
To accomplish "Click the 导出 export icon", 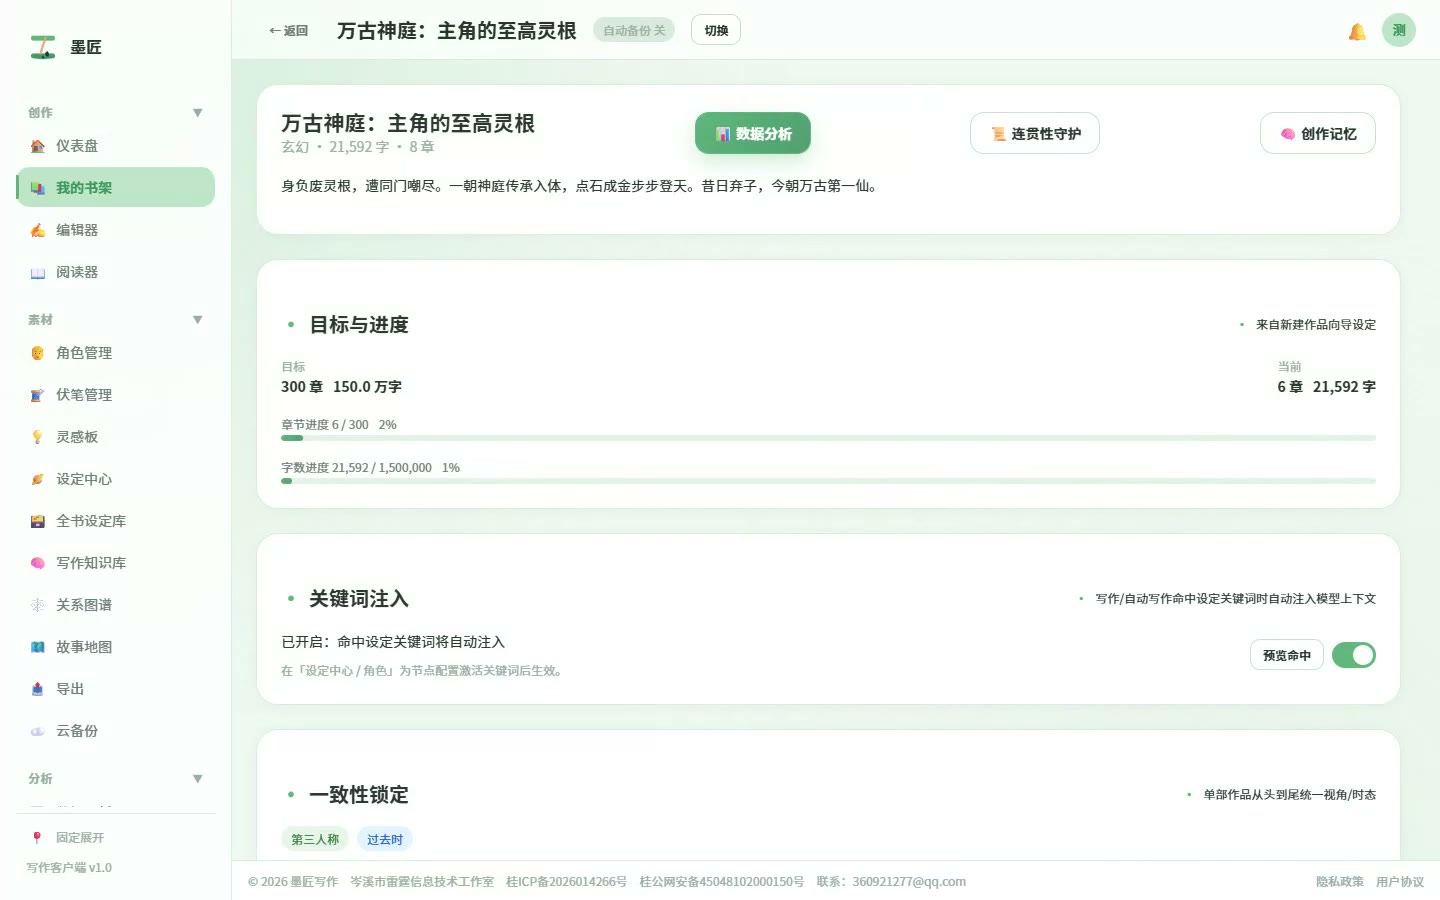I will 37,689.
